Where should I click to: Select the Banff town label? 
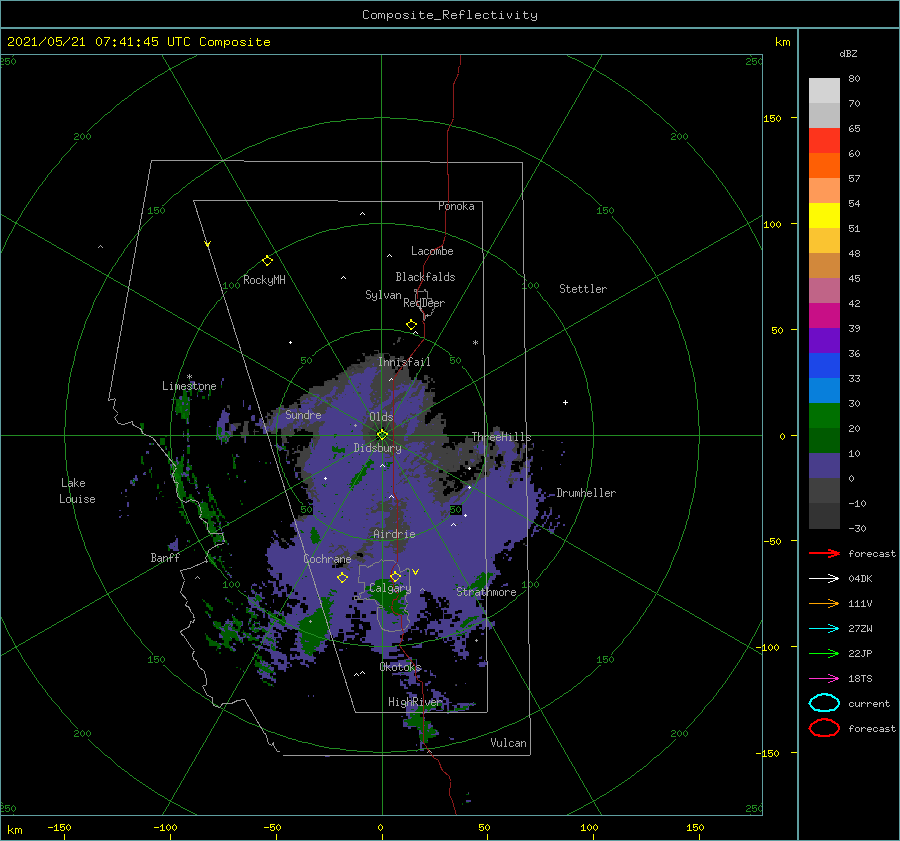tap(165, 557)
